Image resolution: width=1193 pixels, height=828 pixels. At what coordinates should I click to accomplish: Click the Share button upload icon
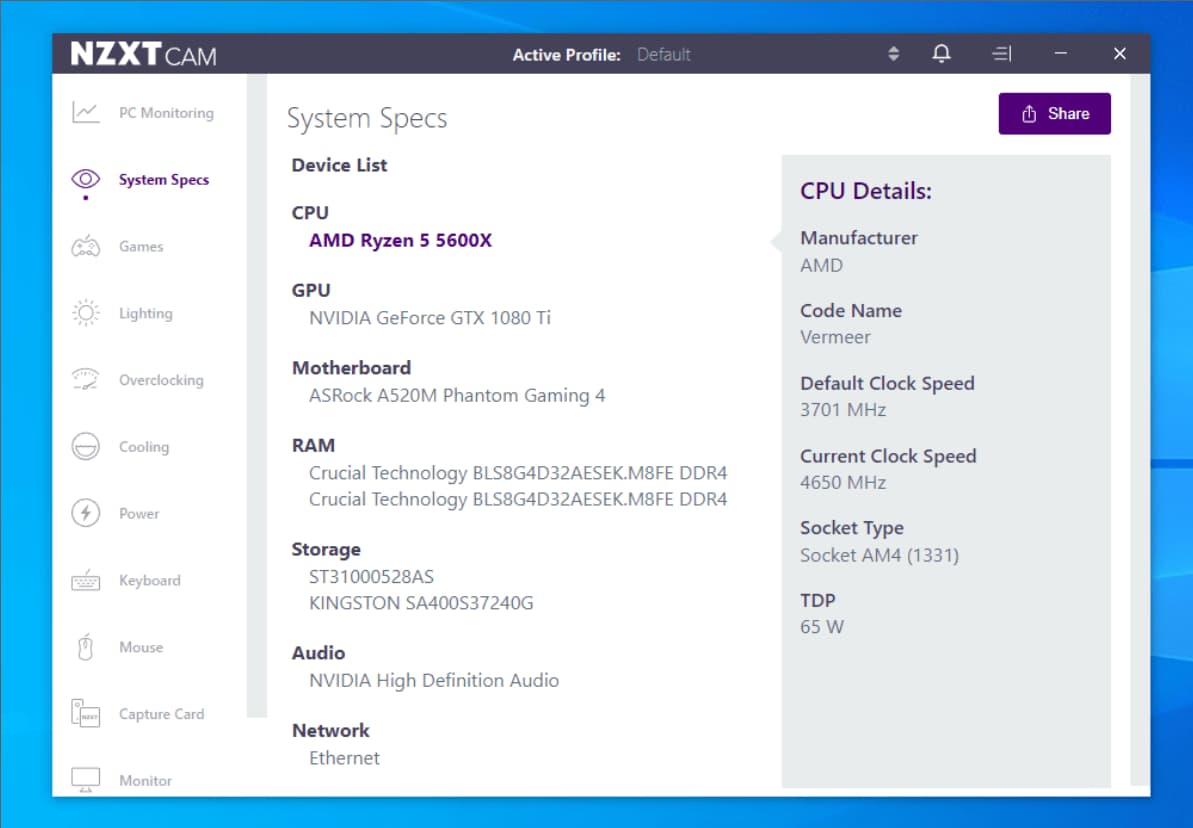pos(1029,113)
